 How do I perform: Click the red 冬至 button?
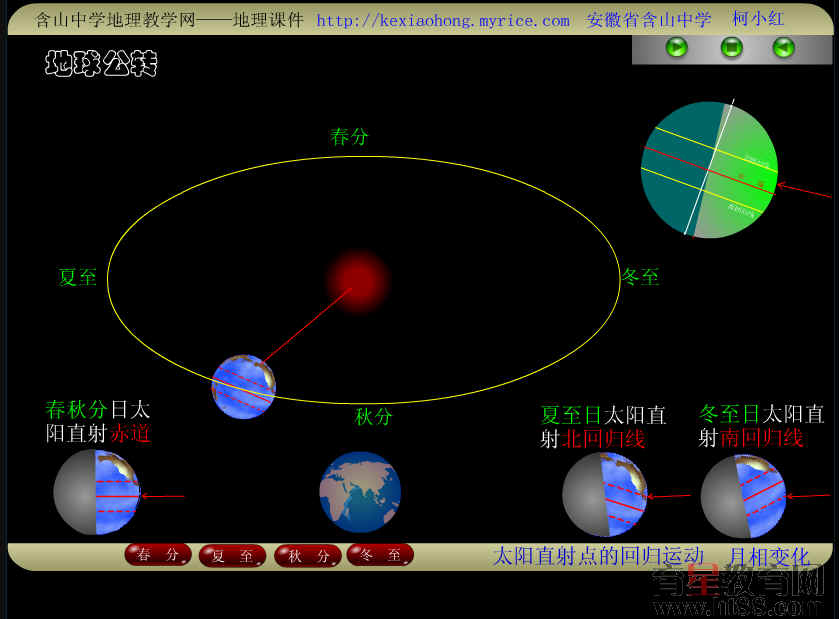(380, 555)
